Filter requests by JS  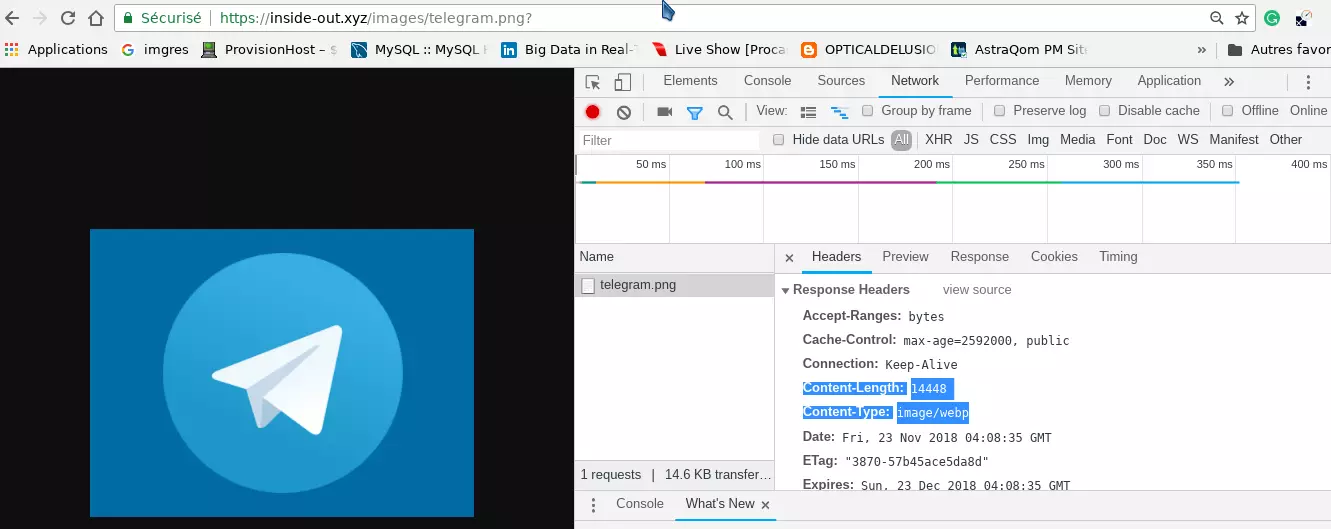click(971, 140)
